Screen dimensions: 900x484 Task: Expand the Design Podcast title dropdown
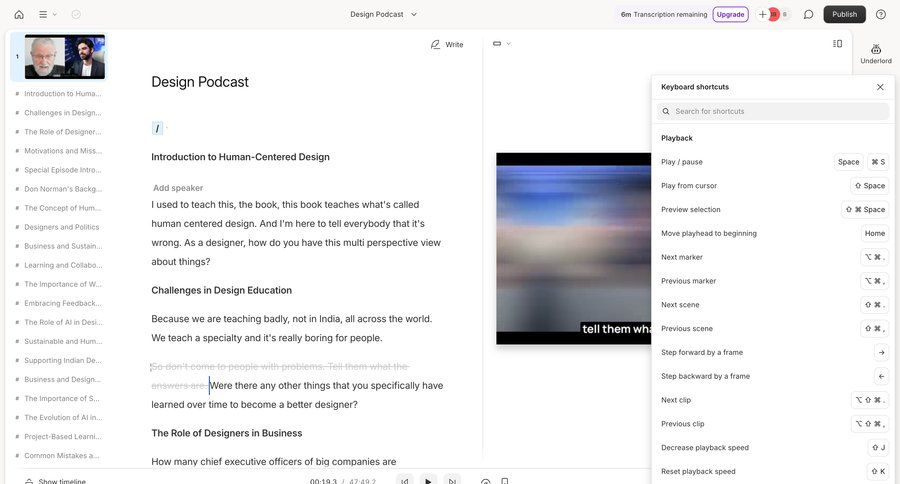[x=384, y=14]
